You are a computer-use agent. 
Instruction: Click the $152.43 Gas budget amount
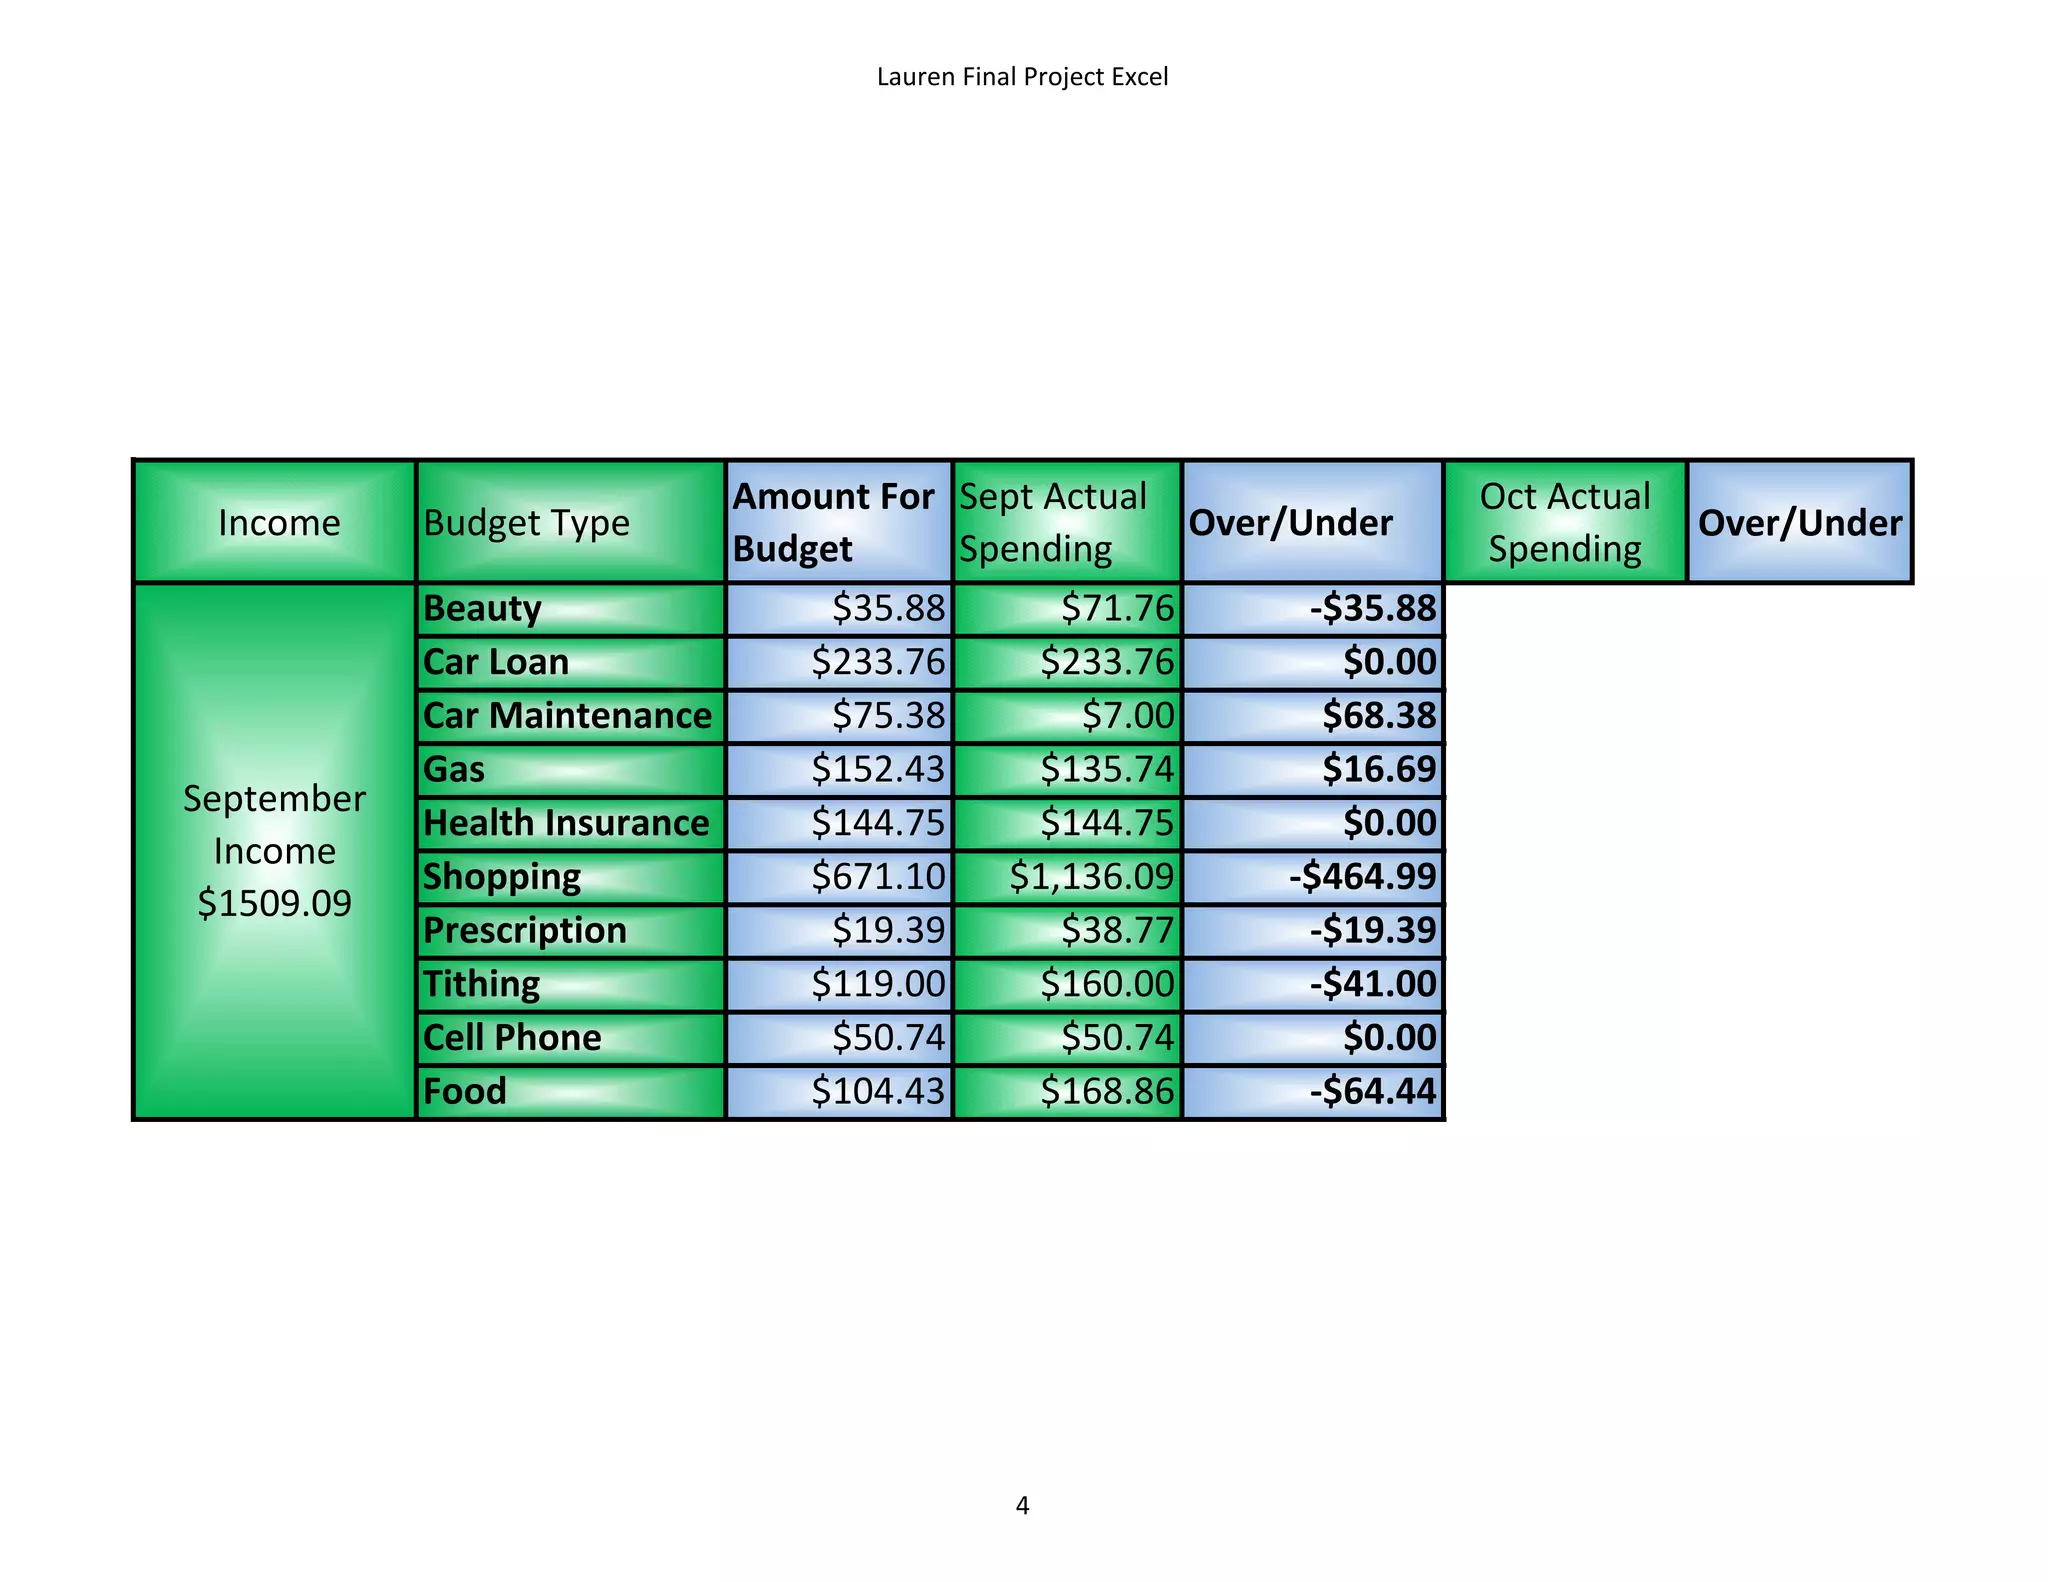[839, 770]
